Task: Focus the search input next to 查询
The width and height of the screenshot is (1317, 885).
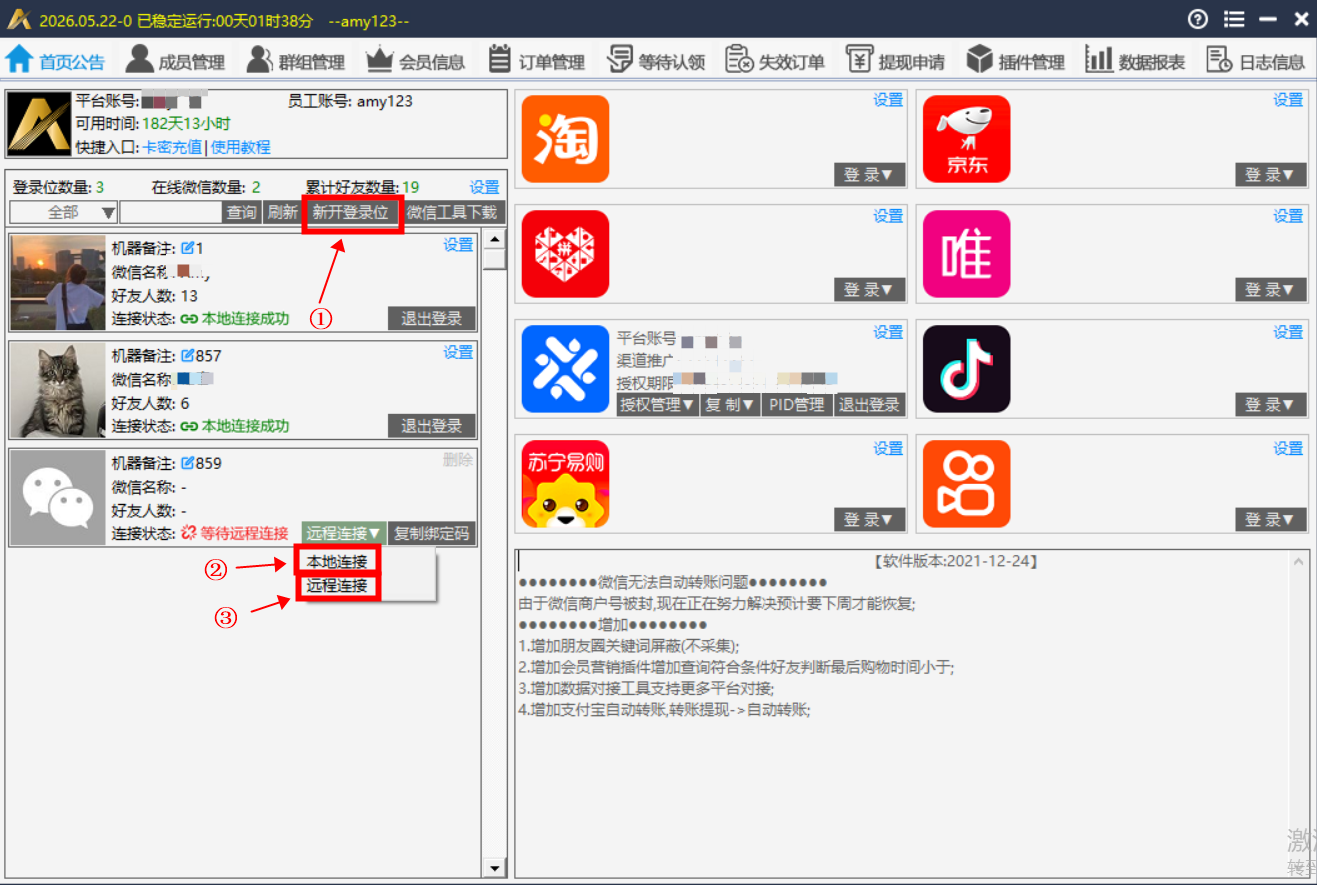Action: pos(170,212)
